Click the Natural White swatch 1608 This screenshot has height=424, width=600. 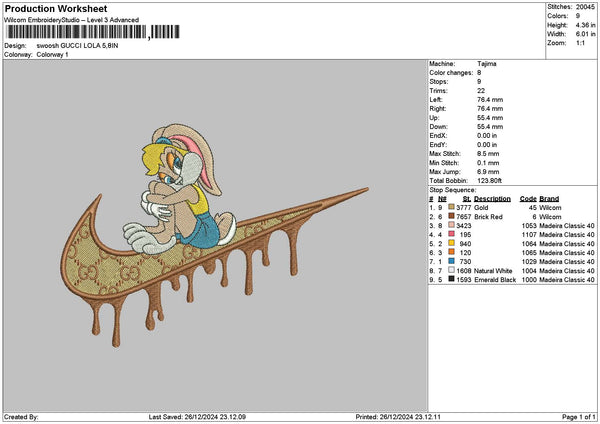[x=451, y=270]
